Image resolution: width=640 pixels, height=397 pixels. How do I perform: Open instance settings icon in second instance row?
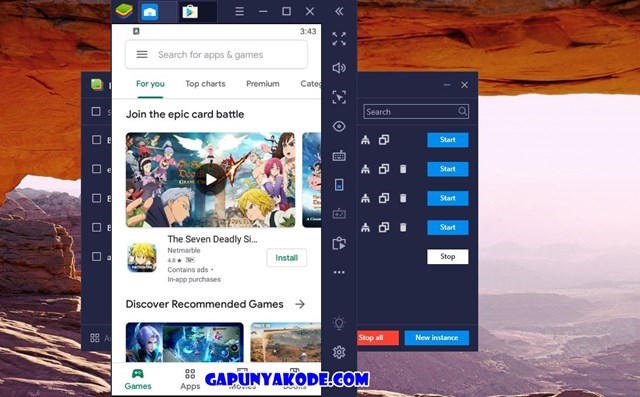pyautogui.click(x=365, y=169)
